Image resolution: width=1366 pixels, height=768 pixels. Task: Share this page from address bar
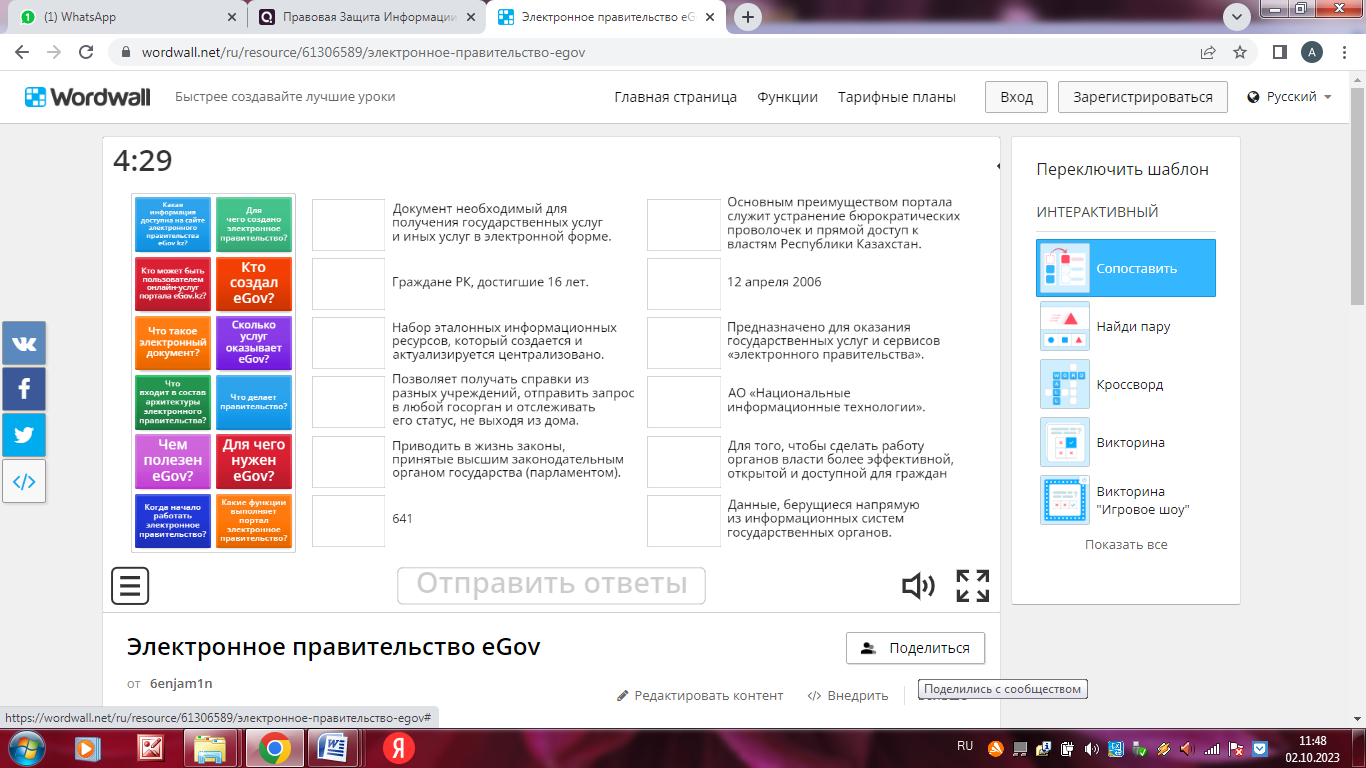pyautogui.click(x=1209, y=52)
